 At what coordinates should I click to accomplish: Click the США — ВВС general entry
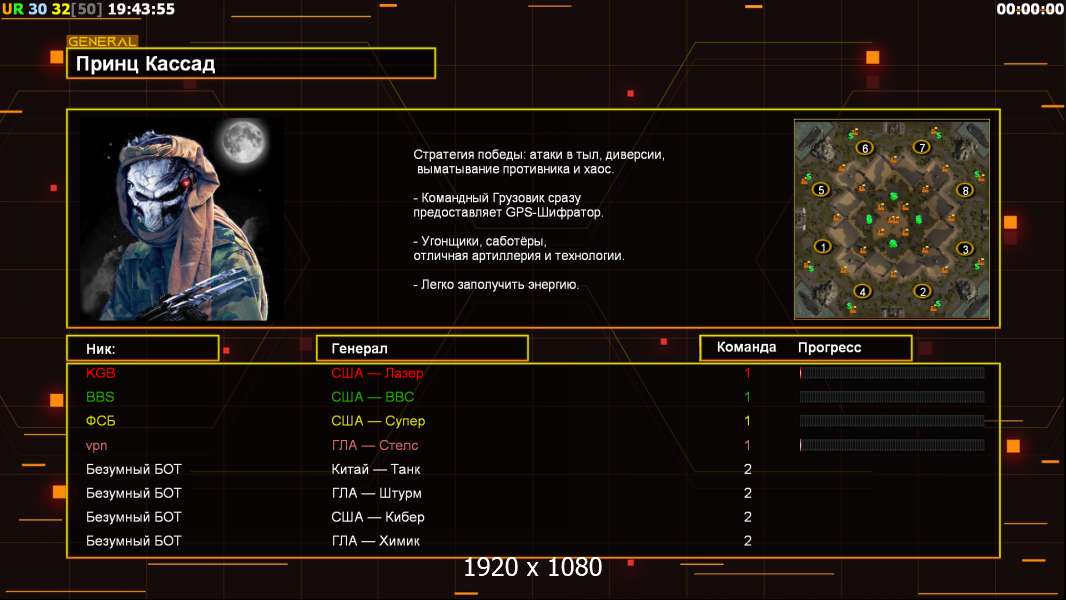click(x=373, y=397)
